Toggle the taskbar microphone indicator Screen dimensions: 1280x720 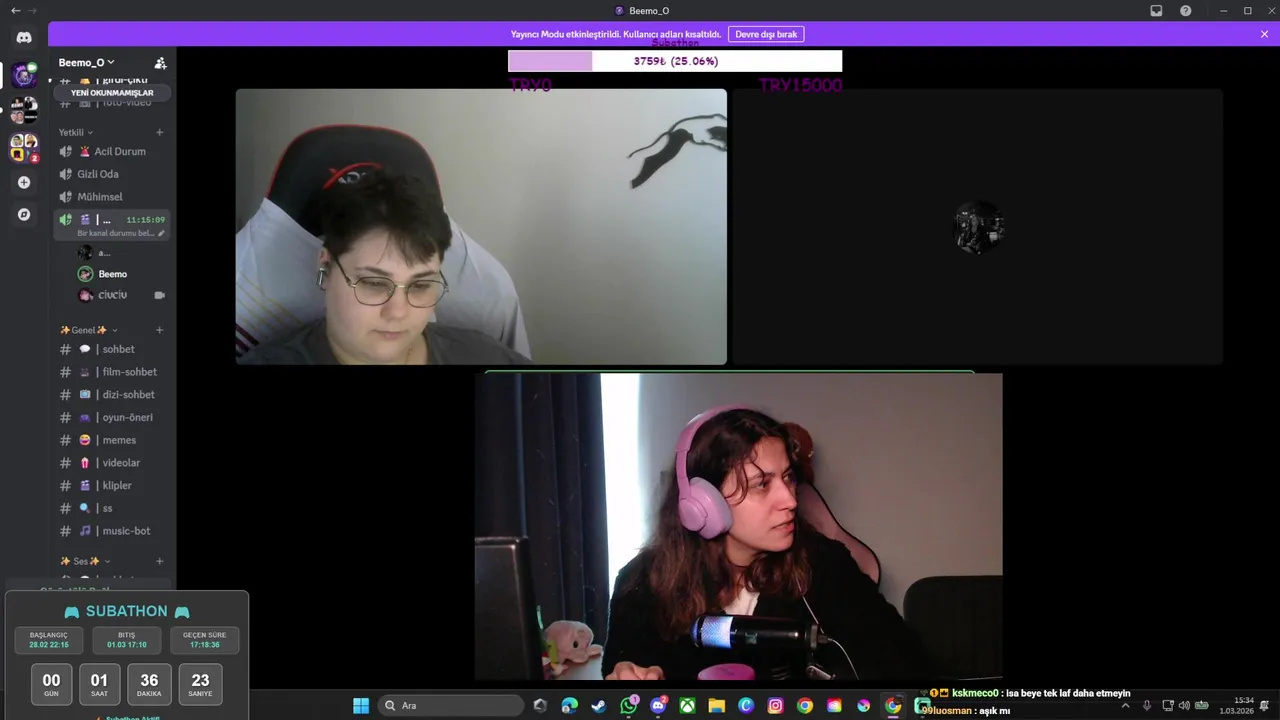[x=1147, y=705]
